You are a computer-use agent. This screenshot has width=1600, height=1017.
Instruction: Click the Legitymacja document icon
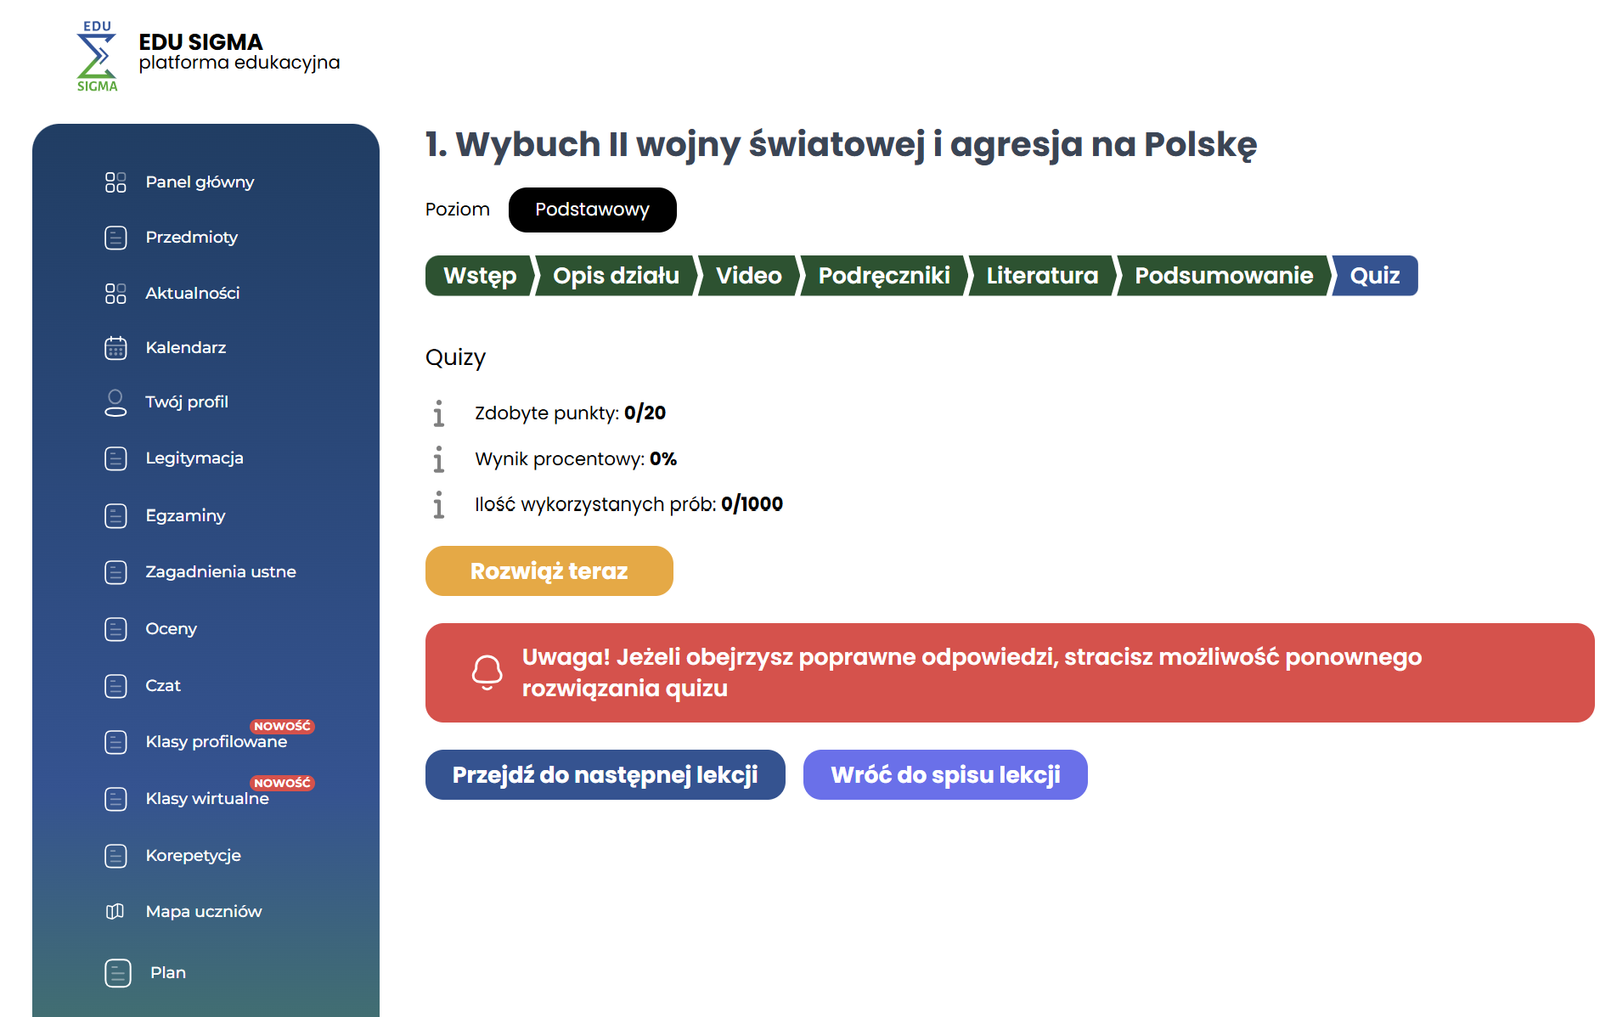point(116,458)
